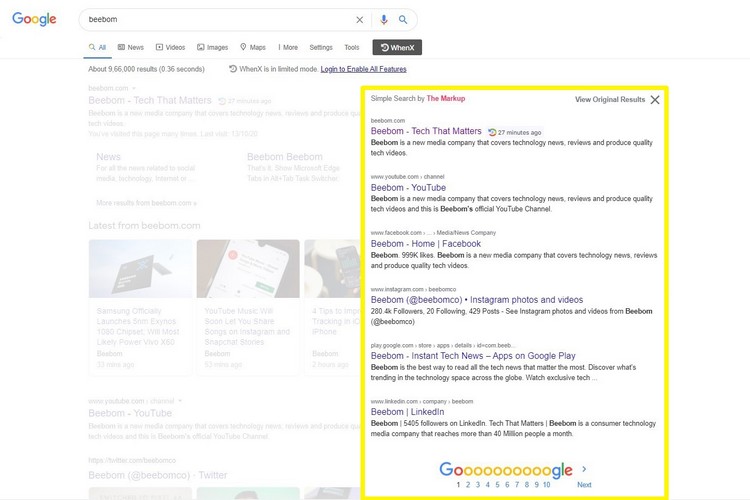Open The Markup link

click(445, 98)
